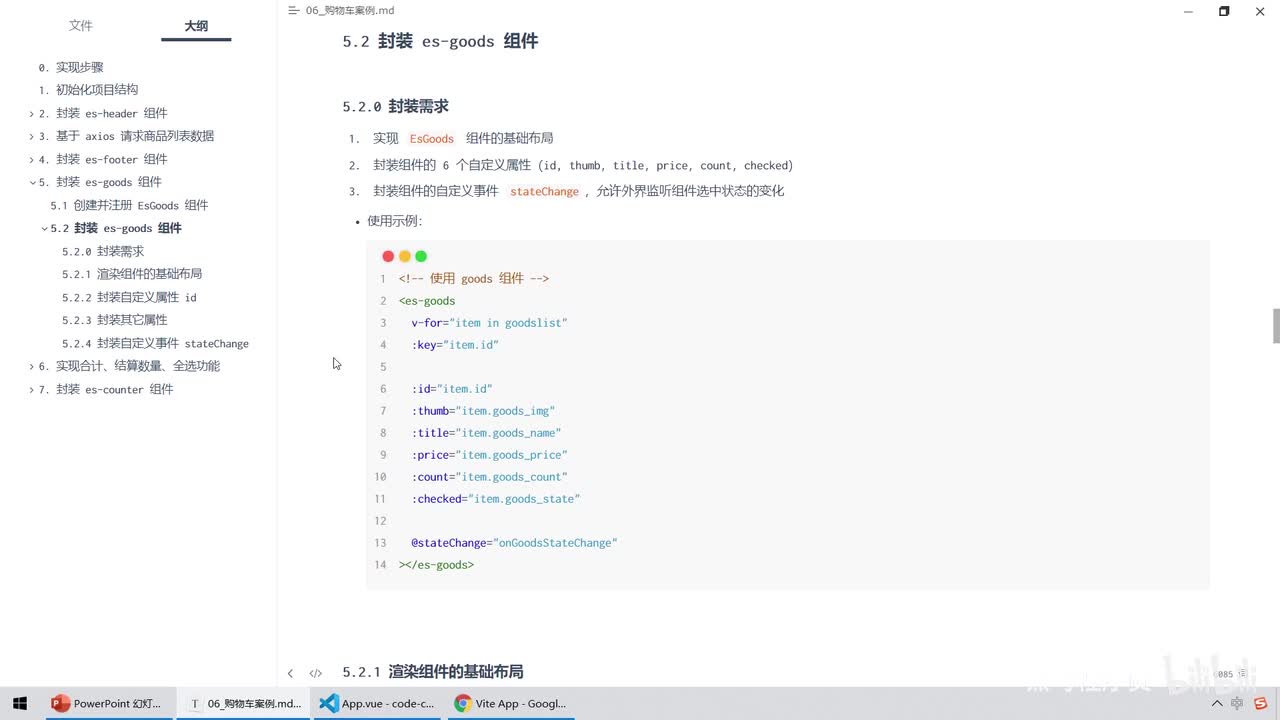Viewport: 1280px width, 720px height.
Task: Open outline item 1. 初始化项目结构
Action: tap(88, 90)
